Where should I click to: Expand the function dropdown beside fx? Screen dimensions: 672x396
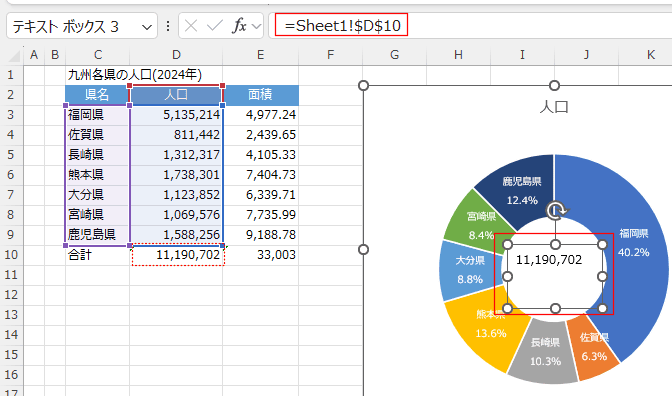[256, 27]
